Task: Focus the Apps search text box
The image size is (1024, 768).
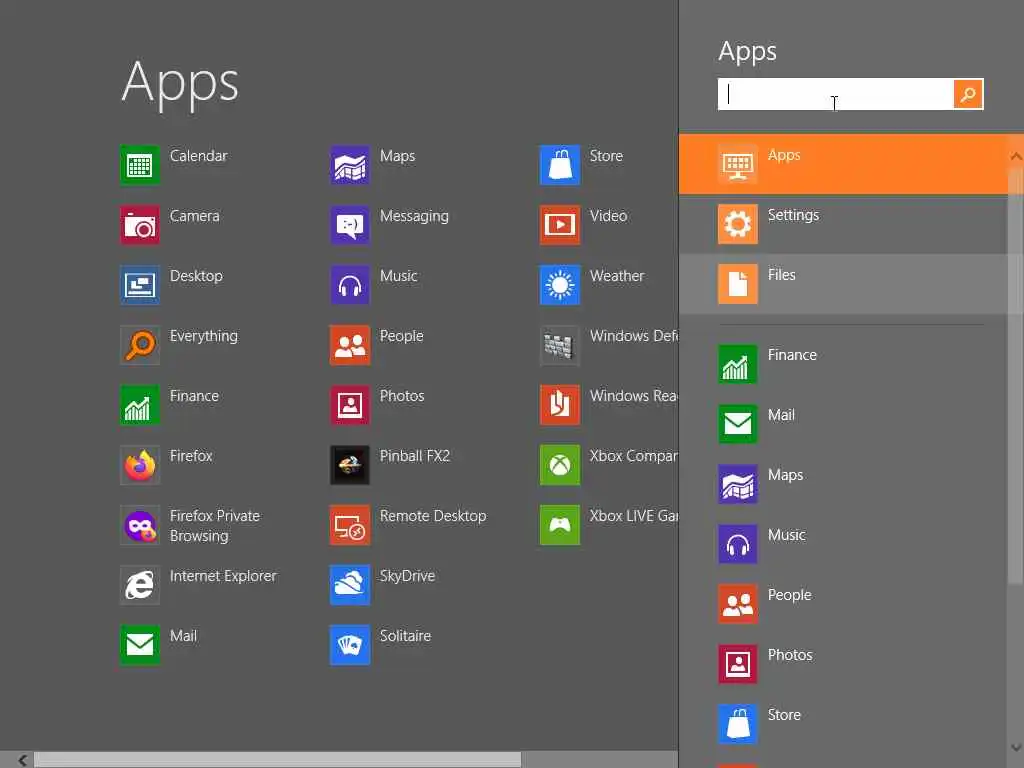Action: (x=836, y=94)
